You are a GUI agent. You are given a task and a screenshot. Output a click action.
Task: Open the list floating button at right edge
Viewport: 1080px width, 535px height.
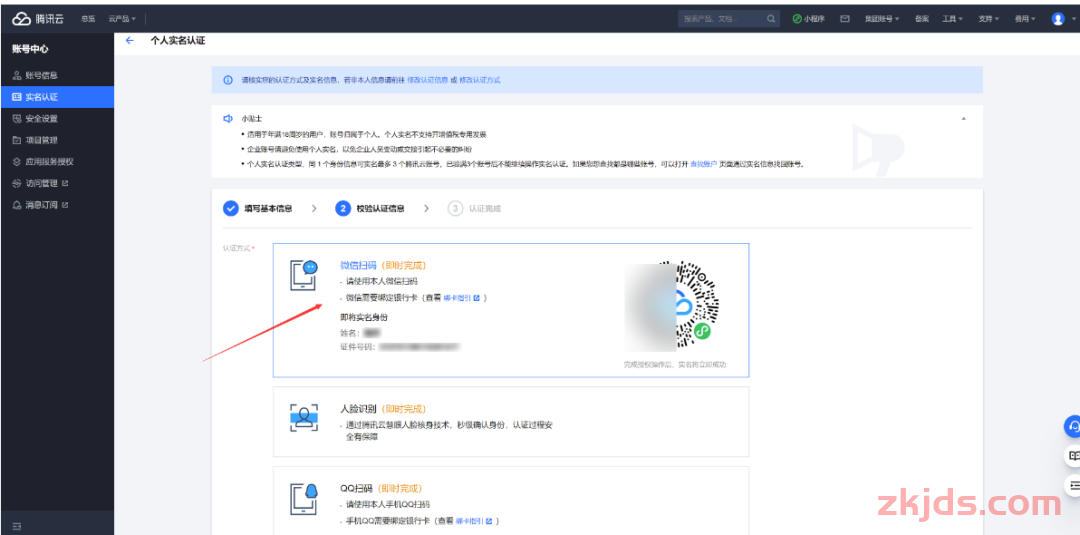pyautogui.click(x=1072, y=485)
